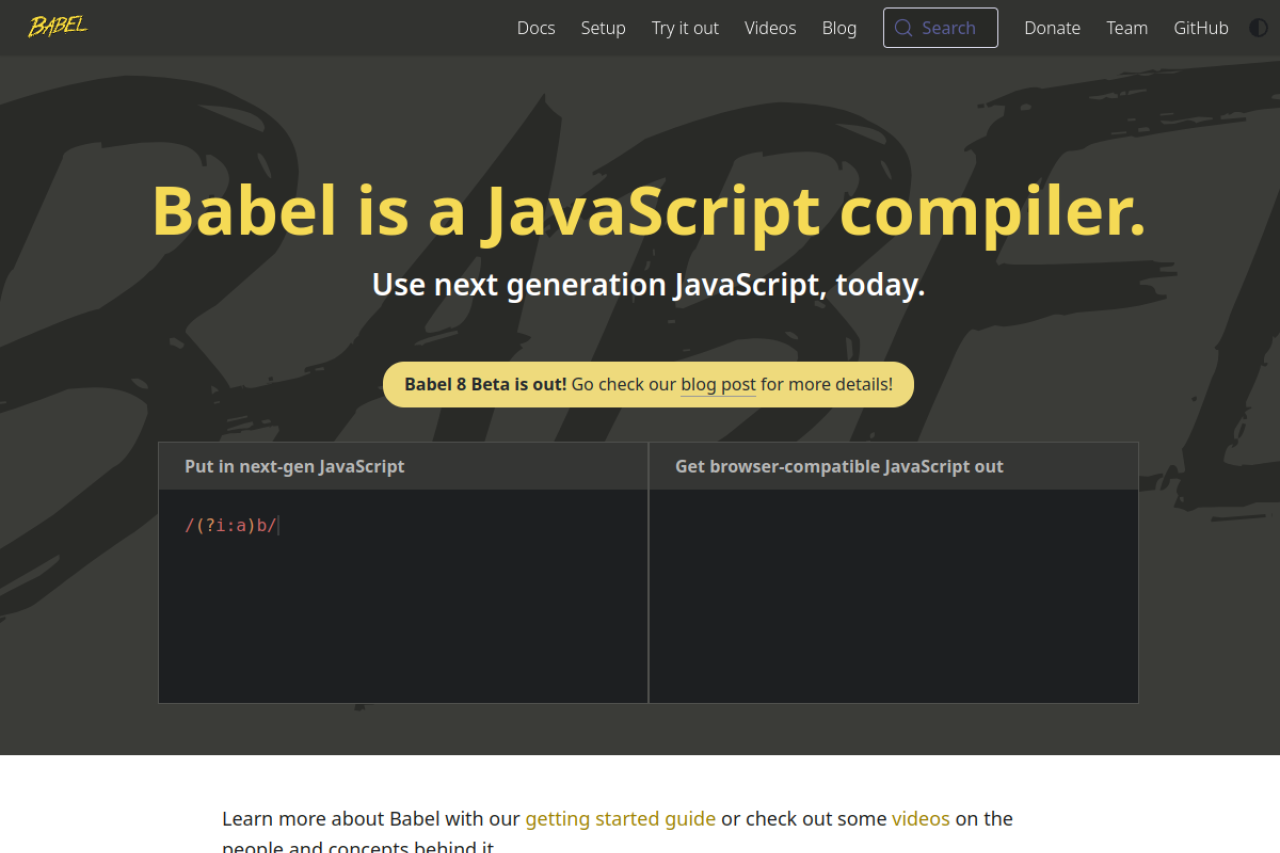Open the Docs menu item

coord(535,28)
